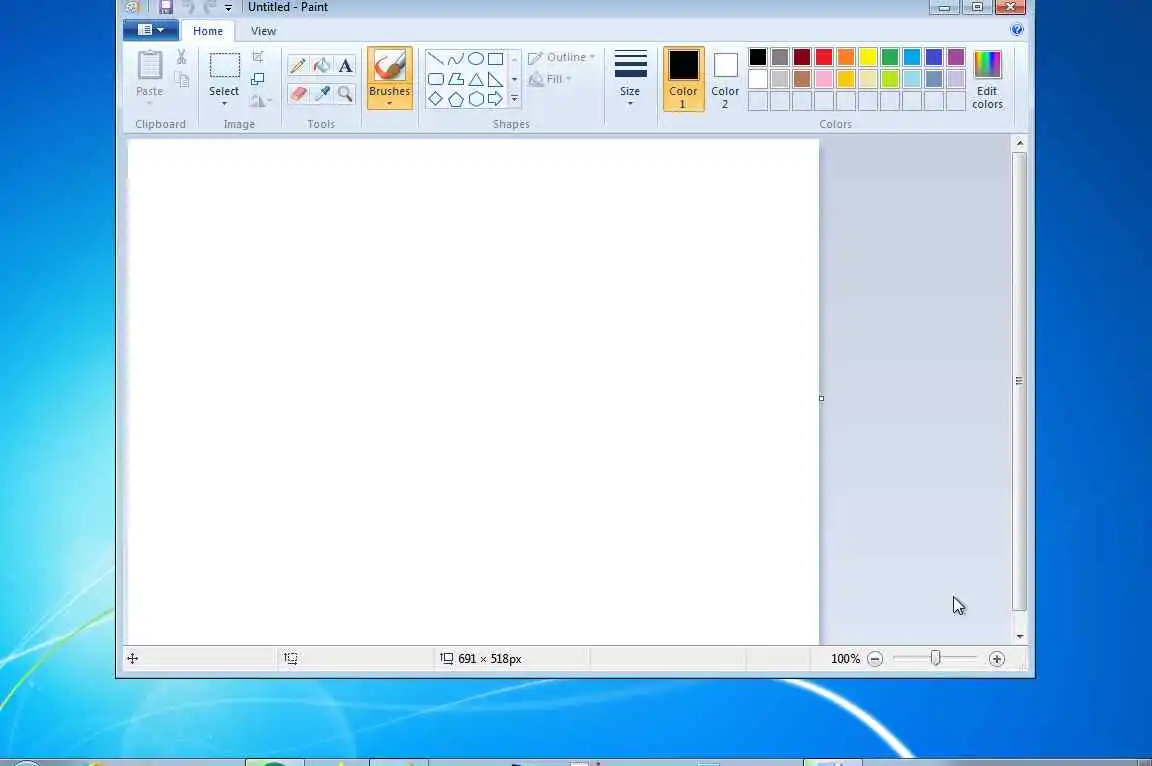Expand the Brushes dropdown arrow
Screen dimensions: 1152x766
(x=389, y=104)
